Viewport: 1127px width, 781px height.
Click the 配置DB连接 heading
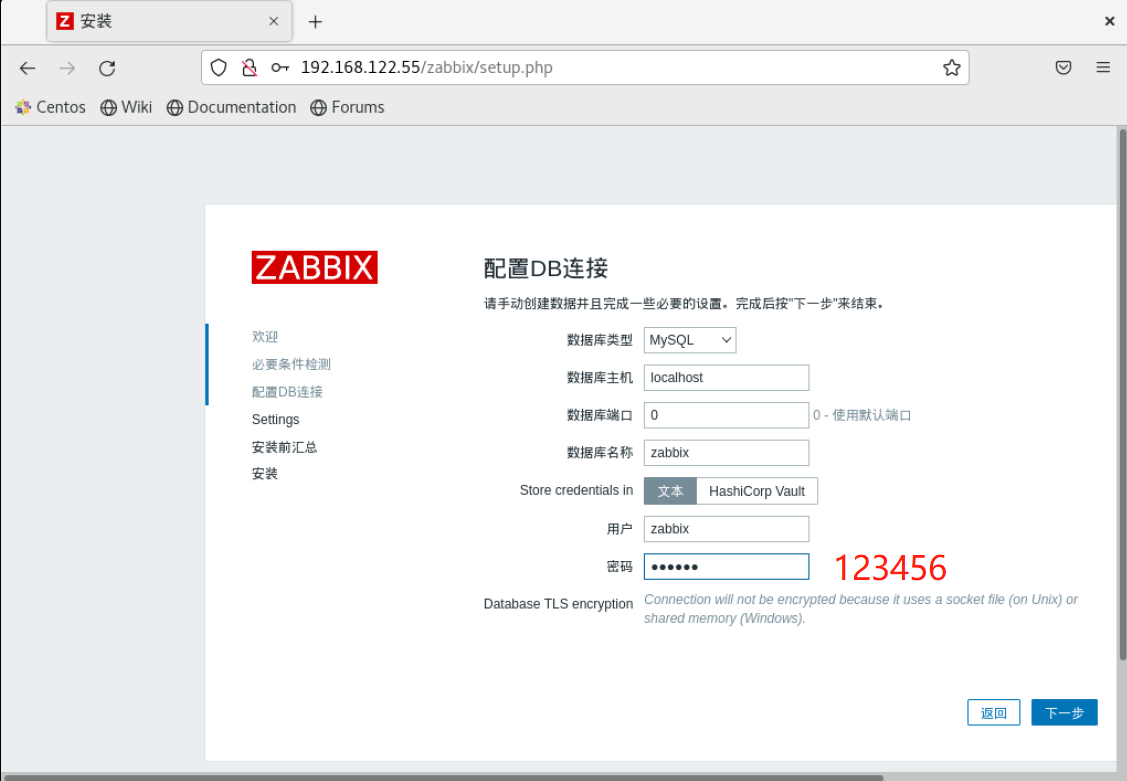[x=546, y=268]
